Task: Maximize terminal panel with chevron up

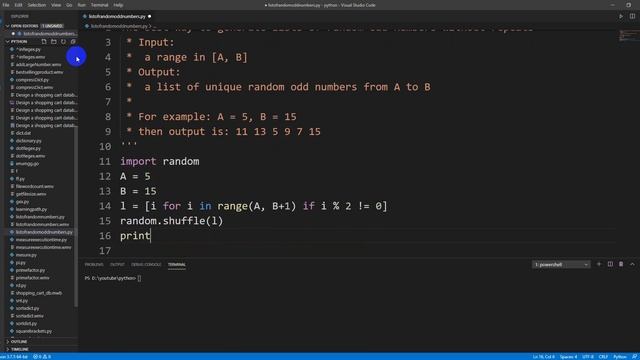Action: [632, 264]
